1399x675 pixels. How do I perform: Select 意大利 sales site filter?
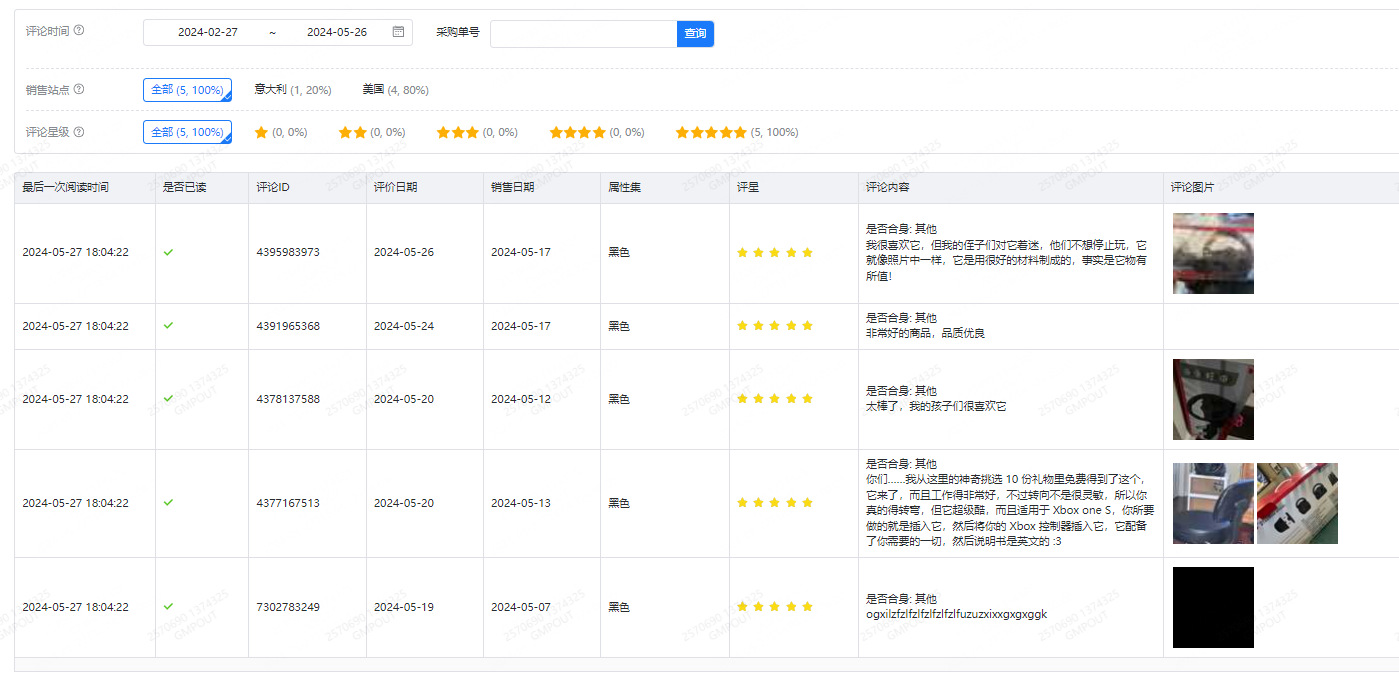click(292, 90)
